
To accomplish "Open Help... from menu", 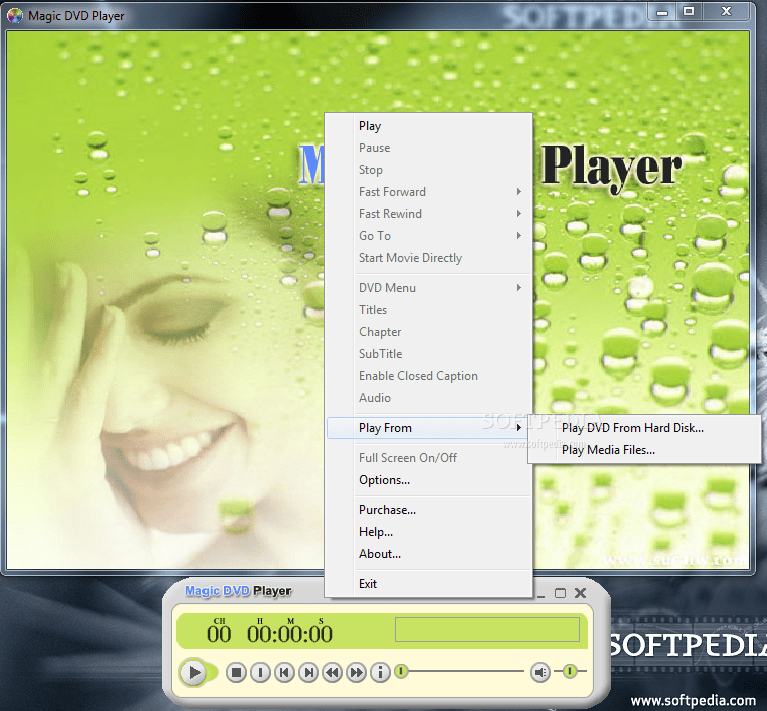I will click(429, 532).
